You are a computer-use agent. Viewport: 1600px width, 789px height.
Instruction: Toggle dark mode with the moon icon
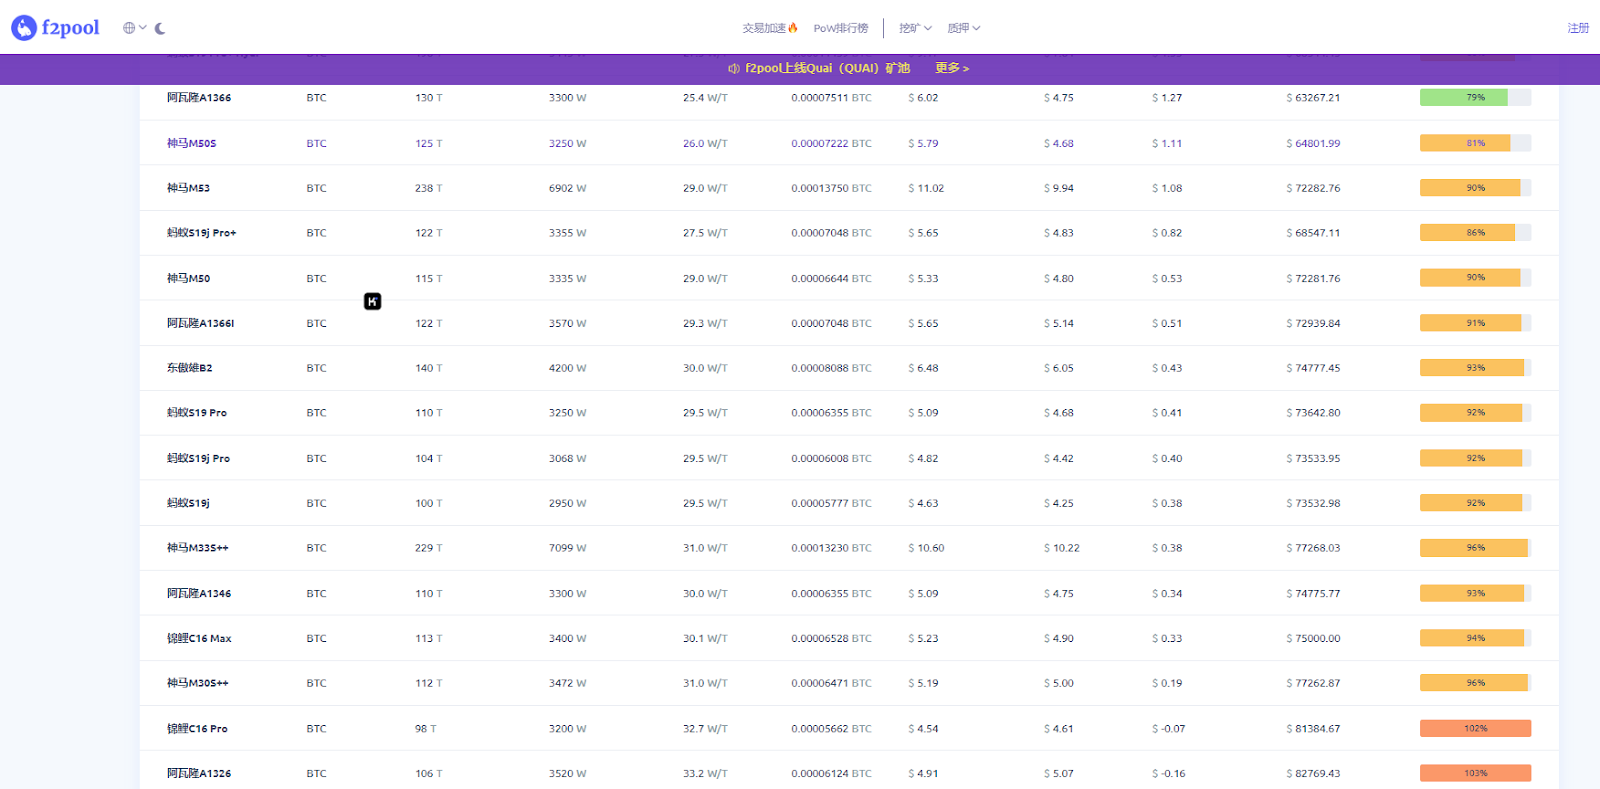click(x=160, y=28)
